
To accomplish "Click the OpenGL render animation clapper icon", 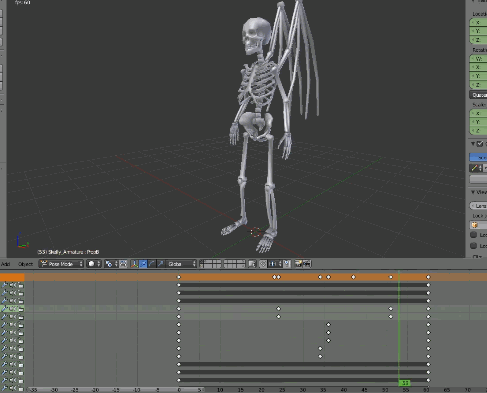I will pyautogui.click(x=307, y=264).
